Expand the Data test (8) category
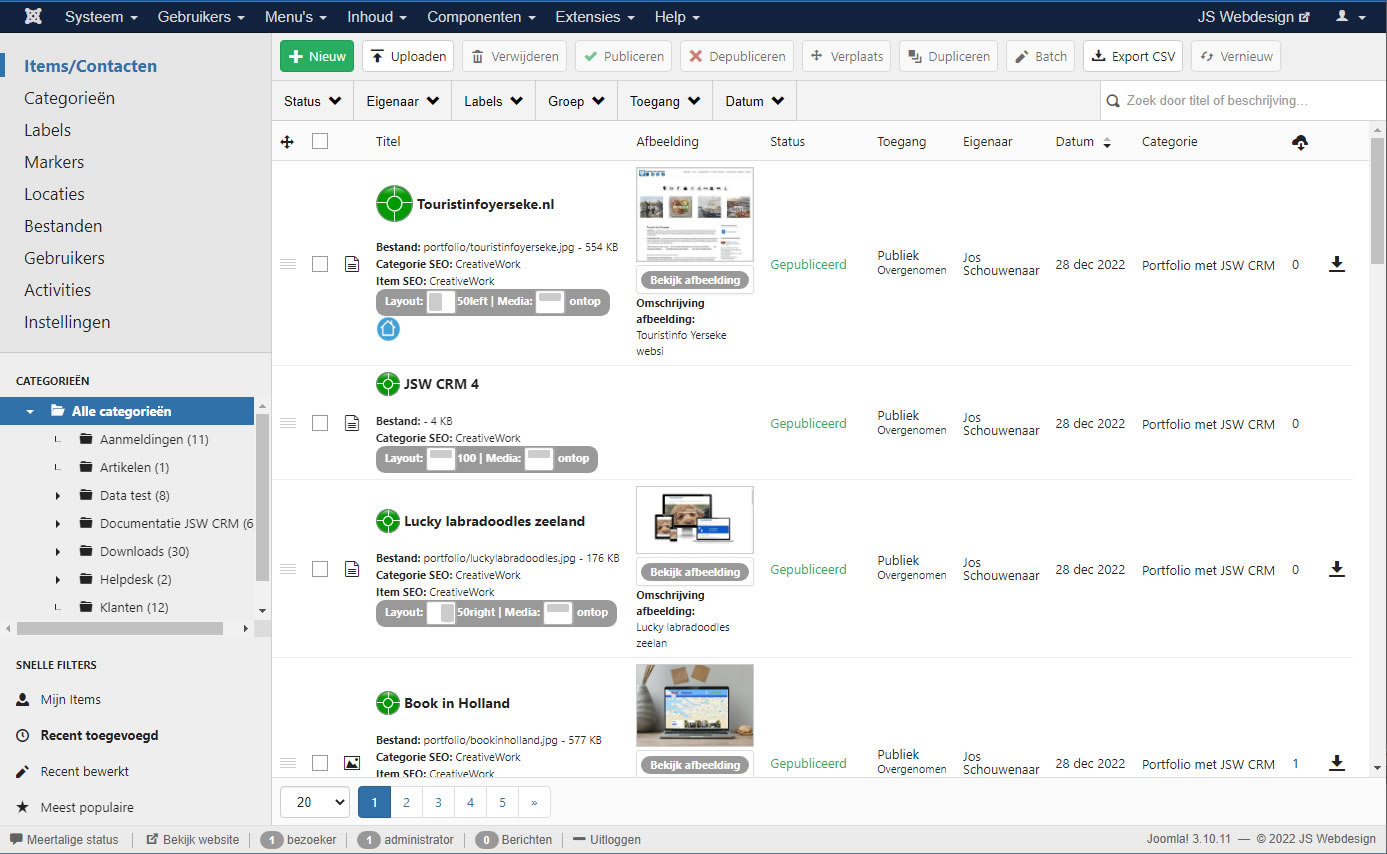The width and height of the screenshot is (1387, 854). point(58,496)
